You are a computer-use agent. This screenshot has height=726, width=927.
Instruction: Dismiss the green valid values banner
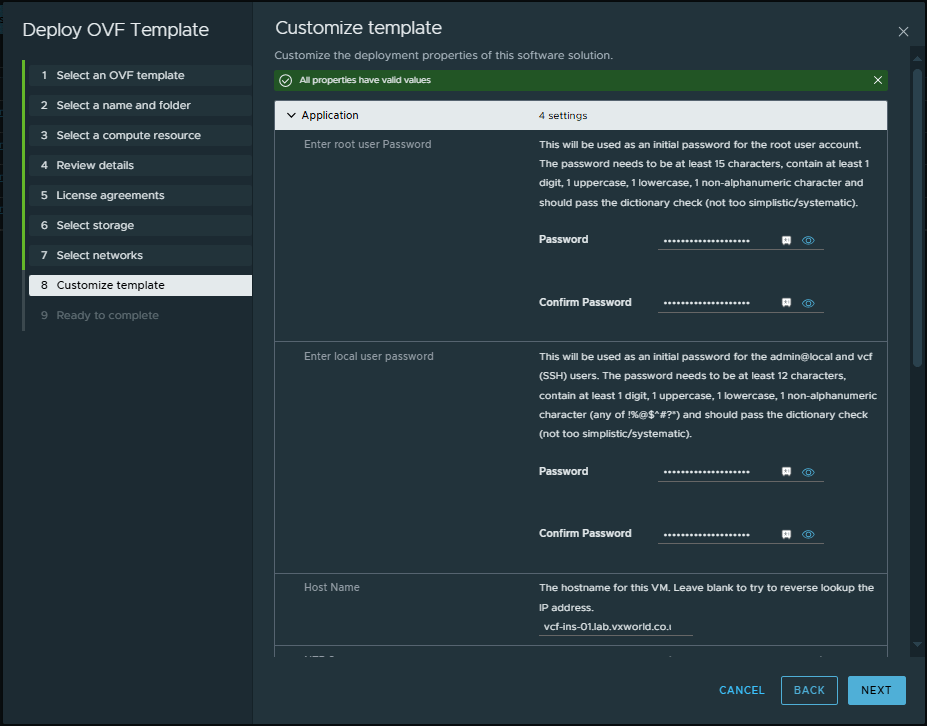877,80
